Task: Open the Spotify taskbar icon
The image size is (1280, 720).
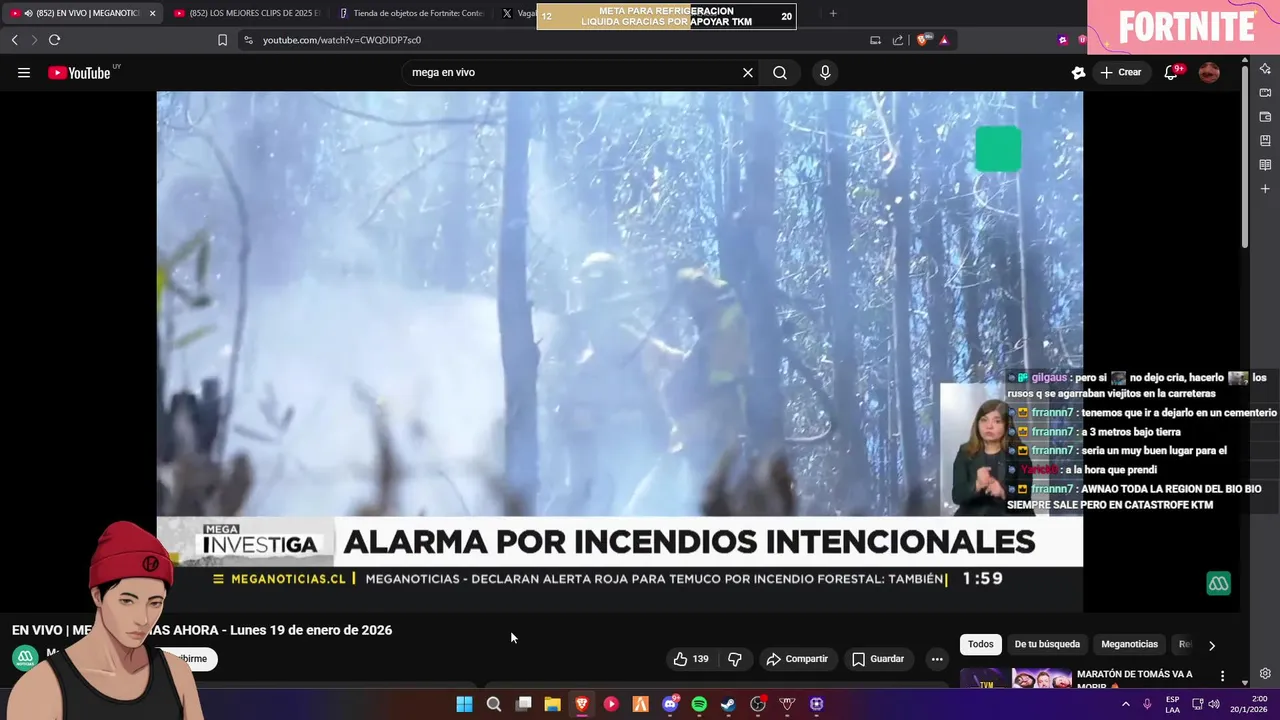Action: pos(699,704)
